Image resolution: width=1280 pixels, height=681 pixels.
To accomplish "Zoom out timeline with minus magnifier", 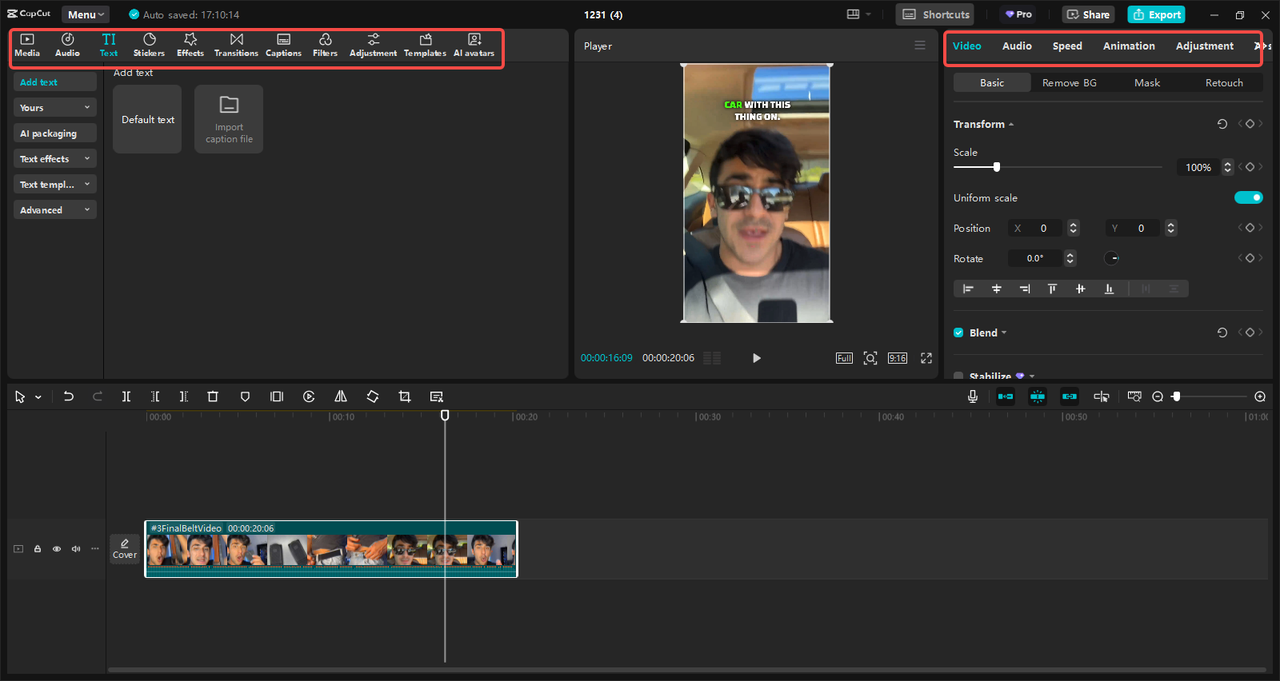I will [1158, 397].
